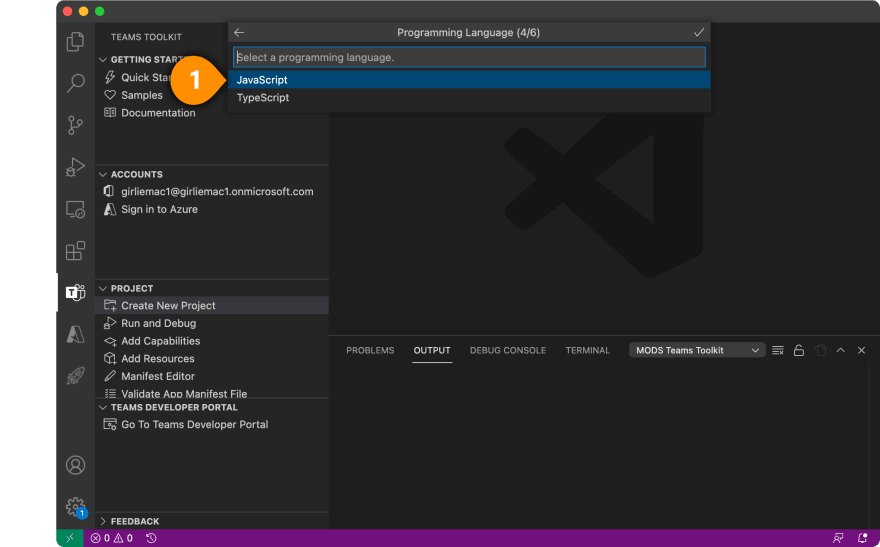The height and width of the screenshot is (547, 880).
Task: Confirm selection with the checkmark icon
Action: [699, 33]
